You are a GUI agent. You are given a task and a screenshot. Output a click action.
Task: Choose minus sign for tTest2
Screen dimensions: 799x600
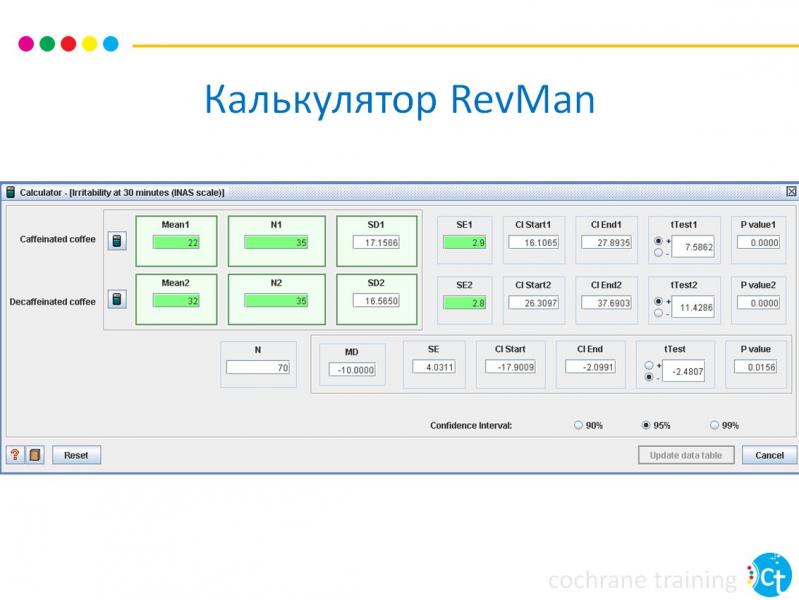click(x=658, y=312)
